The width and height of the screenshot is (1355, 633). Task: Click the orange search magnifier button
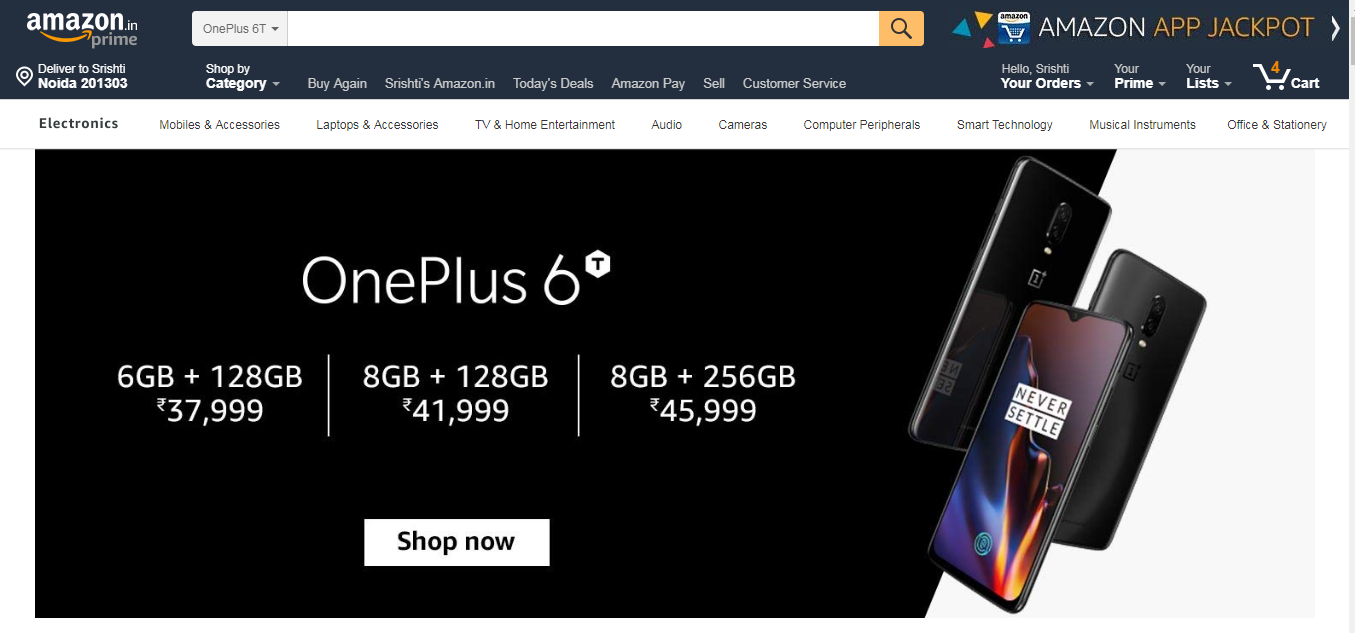click(901, 28)
